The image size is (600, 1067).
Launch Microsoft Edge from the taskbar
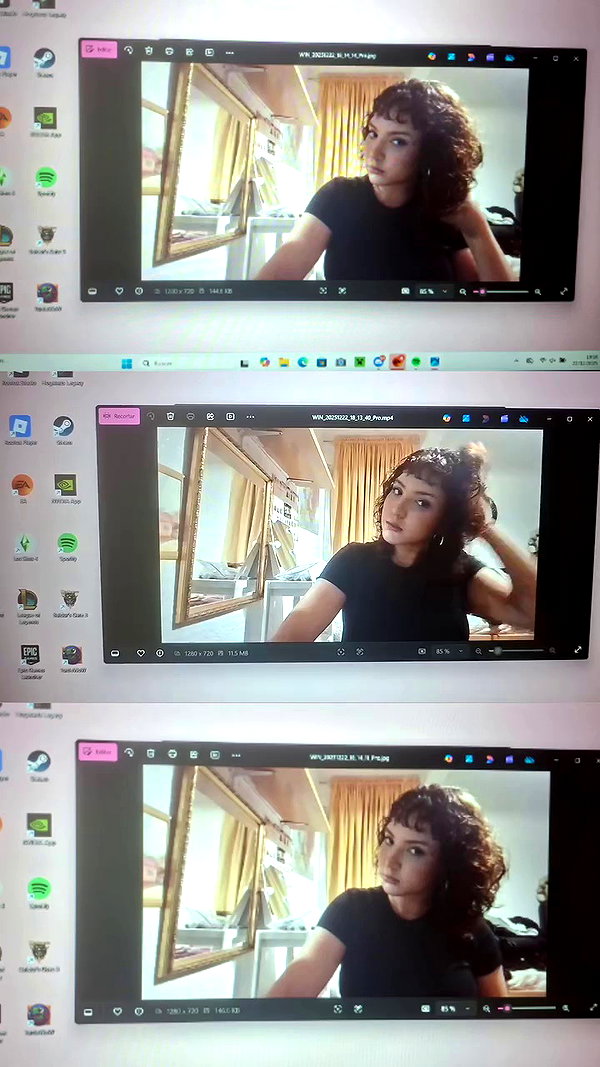303,363
